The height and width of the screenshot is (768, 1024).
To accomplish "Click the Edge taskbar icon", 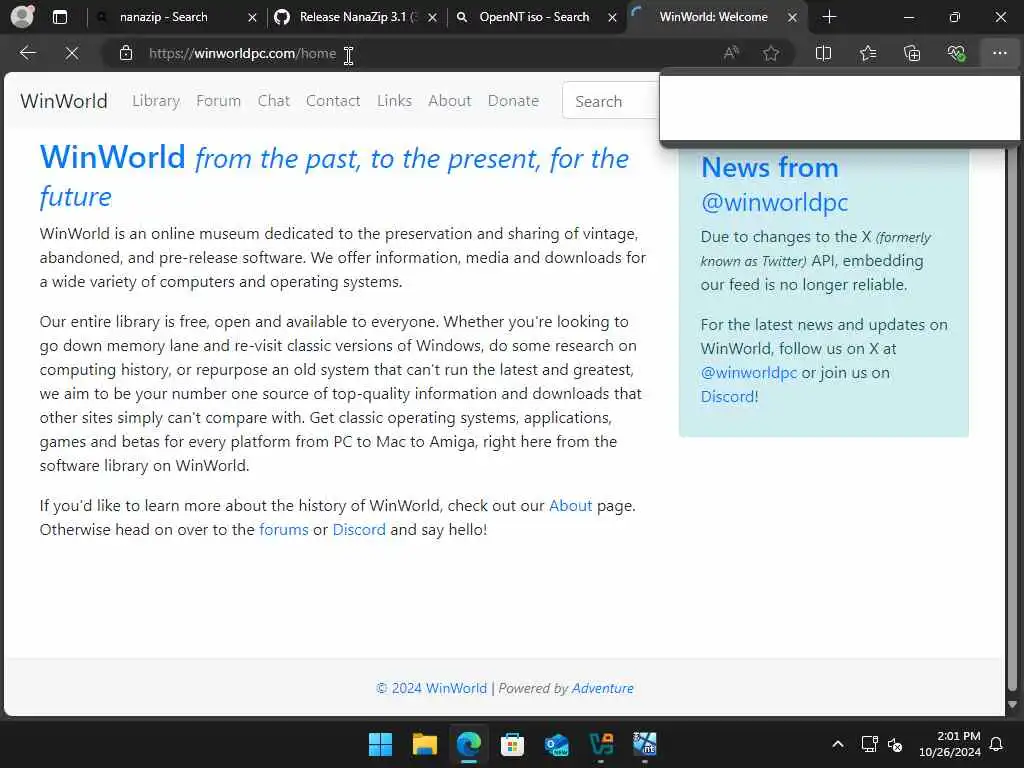I will 468,744.
